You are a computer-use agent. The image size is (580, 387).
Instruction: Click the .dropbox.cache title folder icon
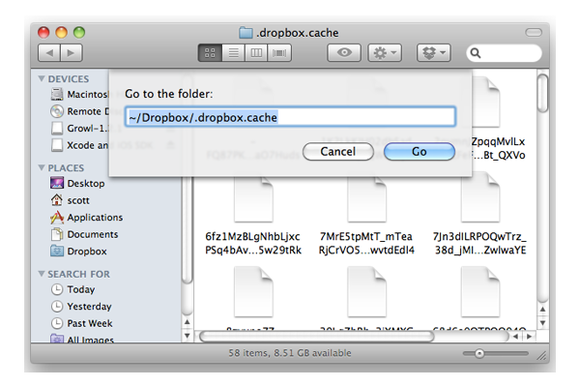[x=246, y=33]
